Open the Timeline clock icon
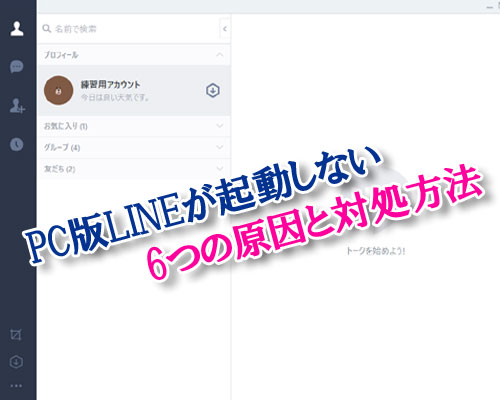This screenshot has height=400, width=500. (x=17, y=144)
